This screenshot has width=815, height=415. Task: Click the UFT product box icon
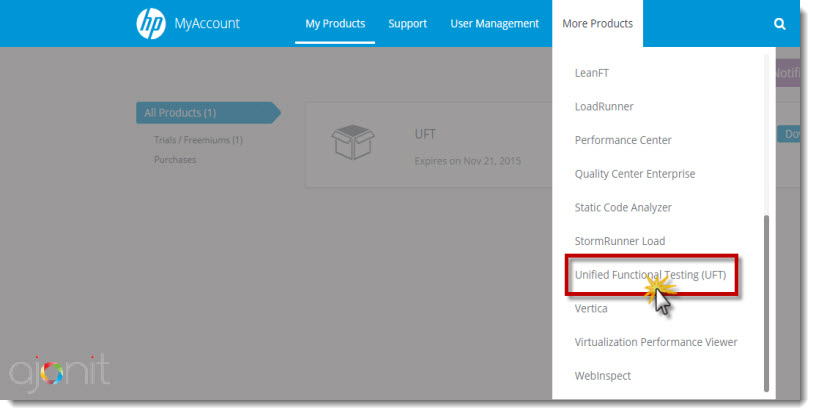coord(353,142)
